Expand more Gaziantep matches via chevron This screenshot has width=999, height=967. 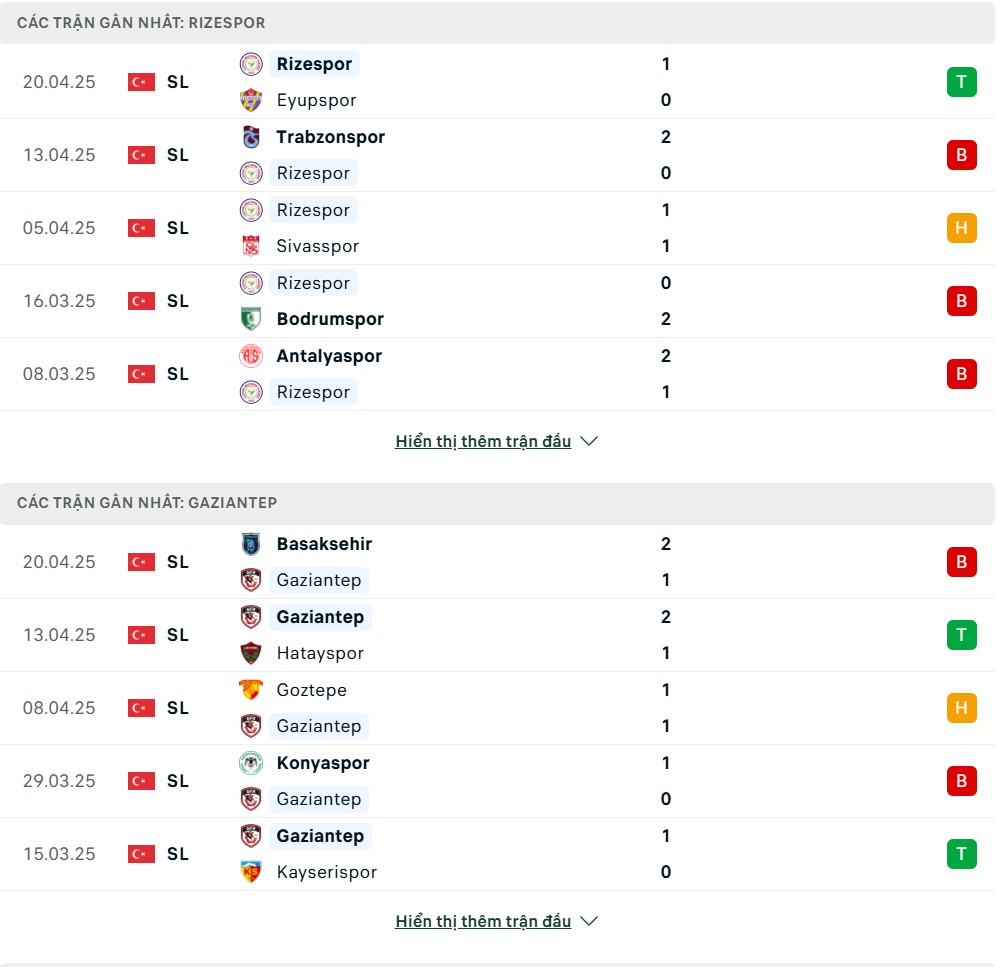pos(589,921)
